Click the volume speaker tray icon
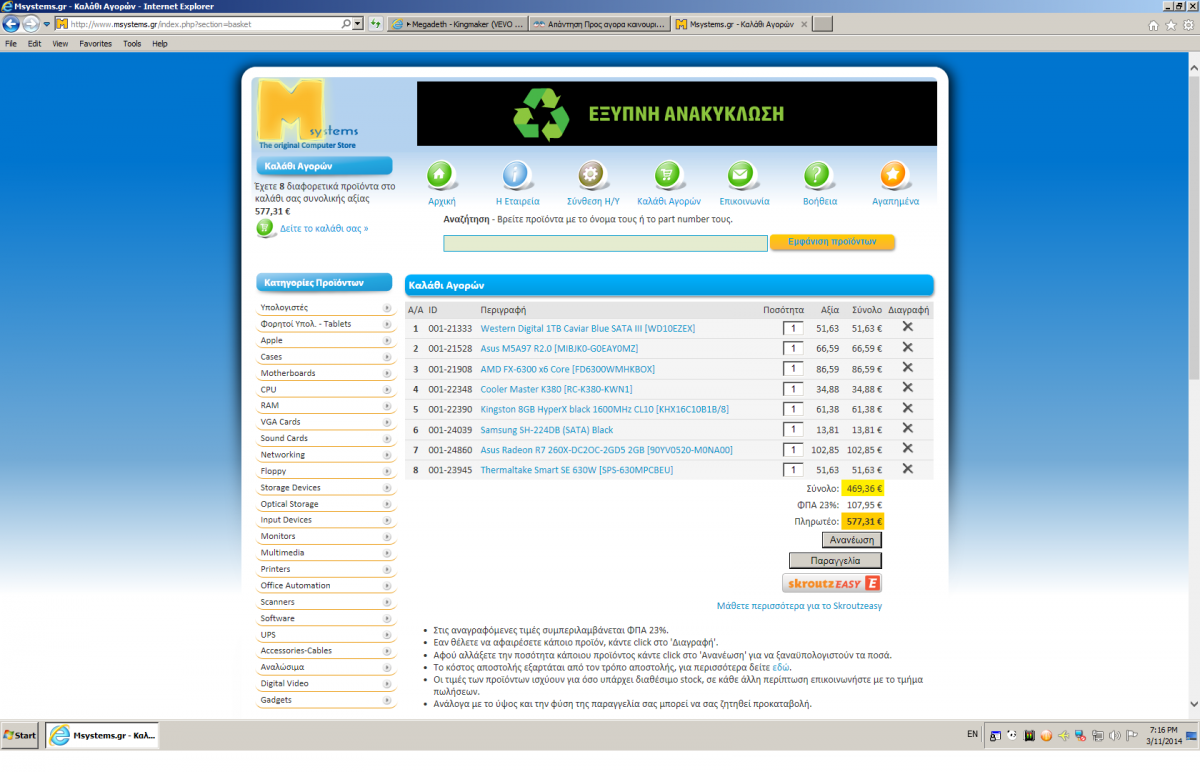Image resolution: width=1200 pixels, height=772 pixels. tap(1116, 736)
